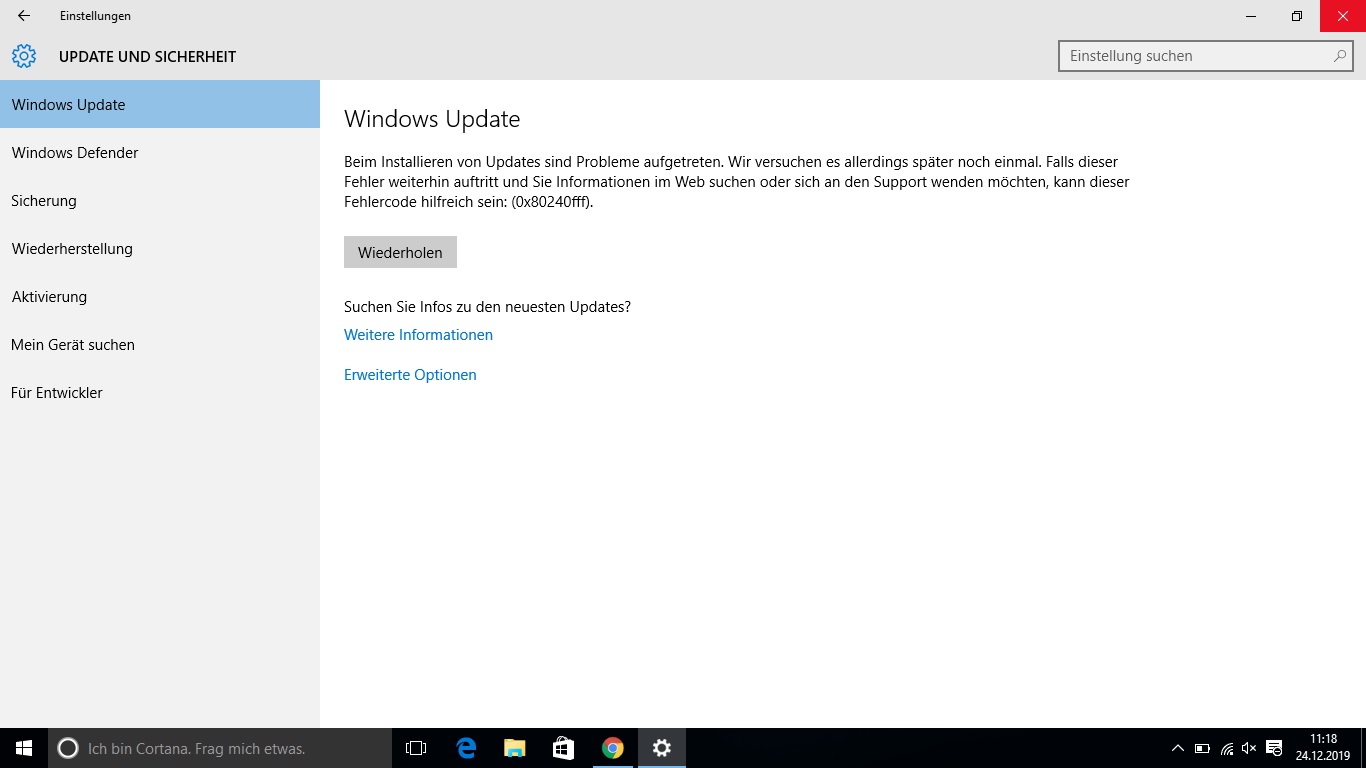Image resolution: width=1366 pixels, height=768 pixels.
Task: Open the Windows Start menu
Action: click(24, 748)
